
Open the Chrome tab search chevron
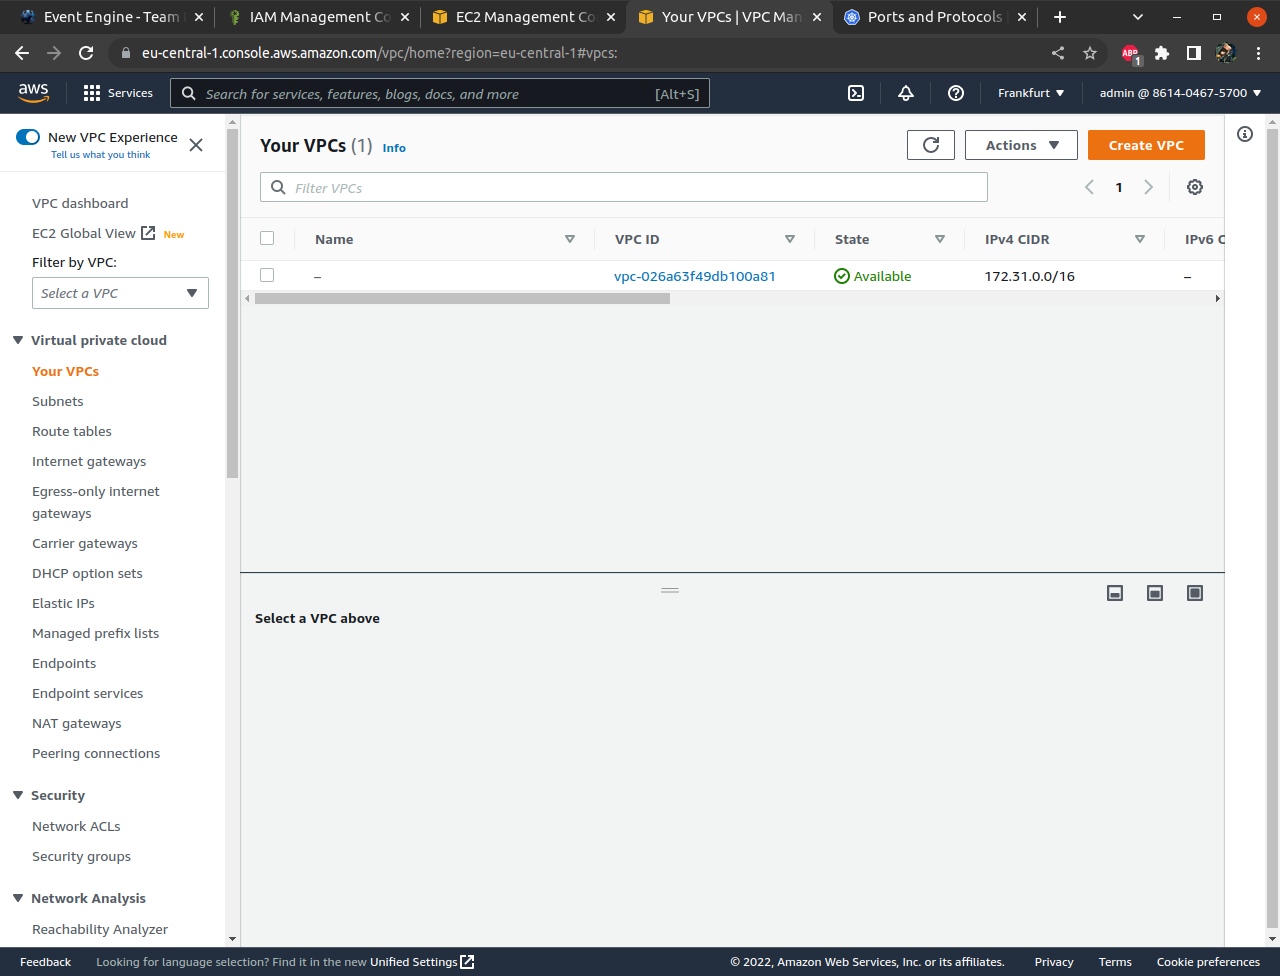pyautogui.click(x=1138, y=17)
